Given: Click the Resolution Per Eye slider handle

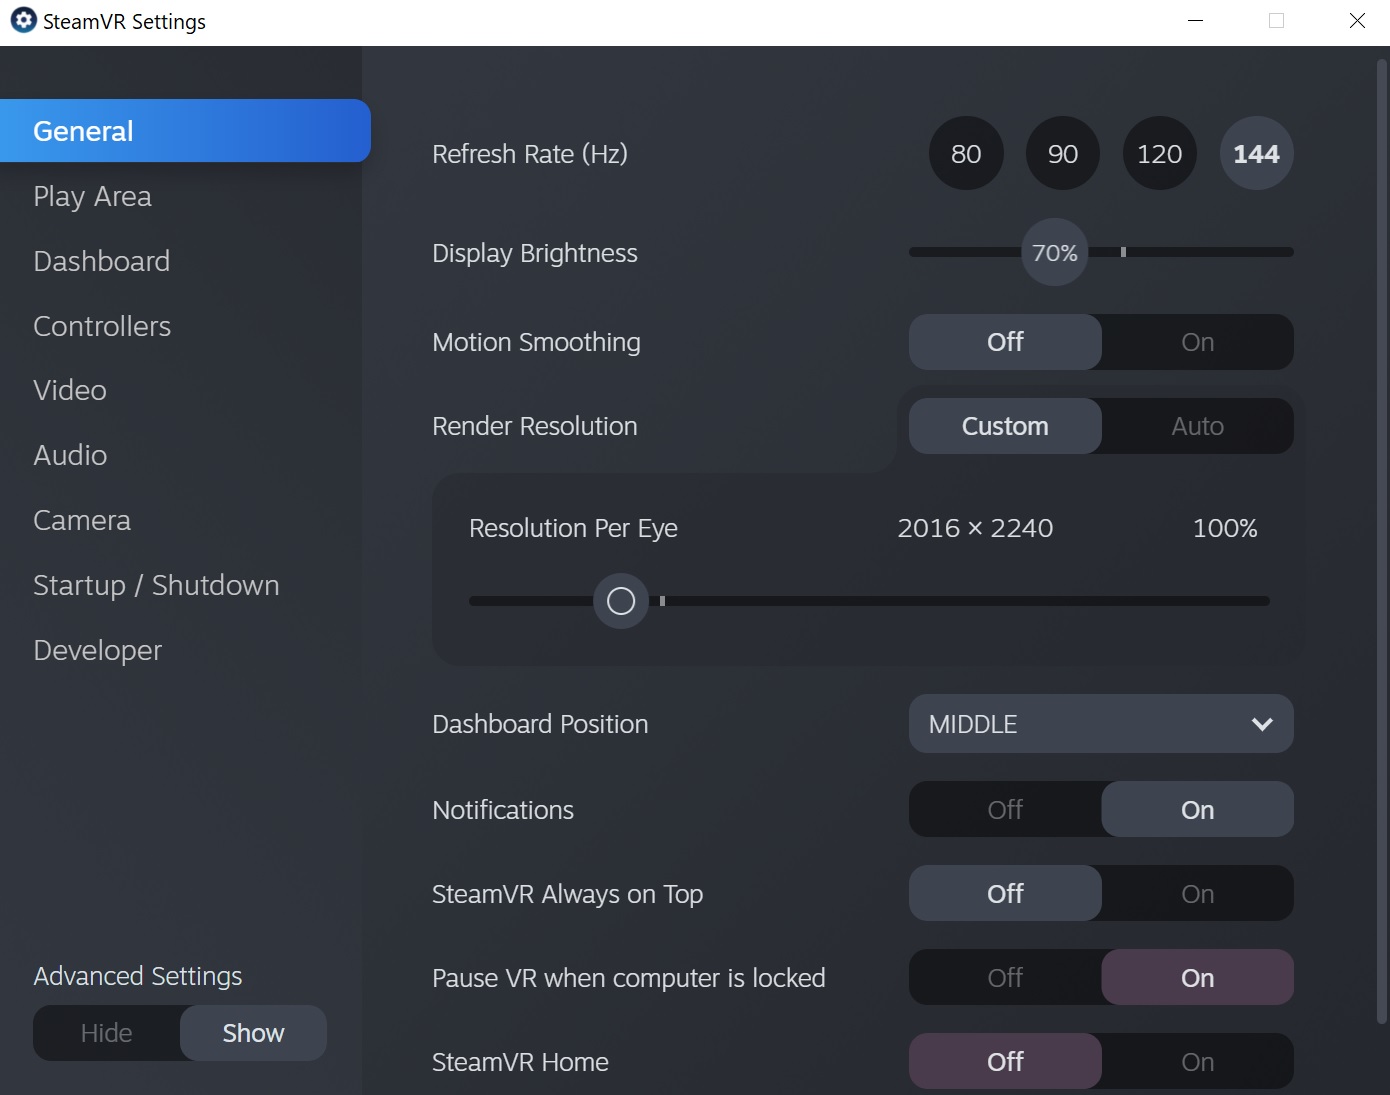Looking at the screenshot, I should (621, 601).
